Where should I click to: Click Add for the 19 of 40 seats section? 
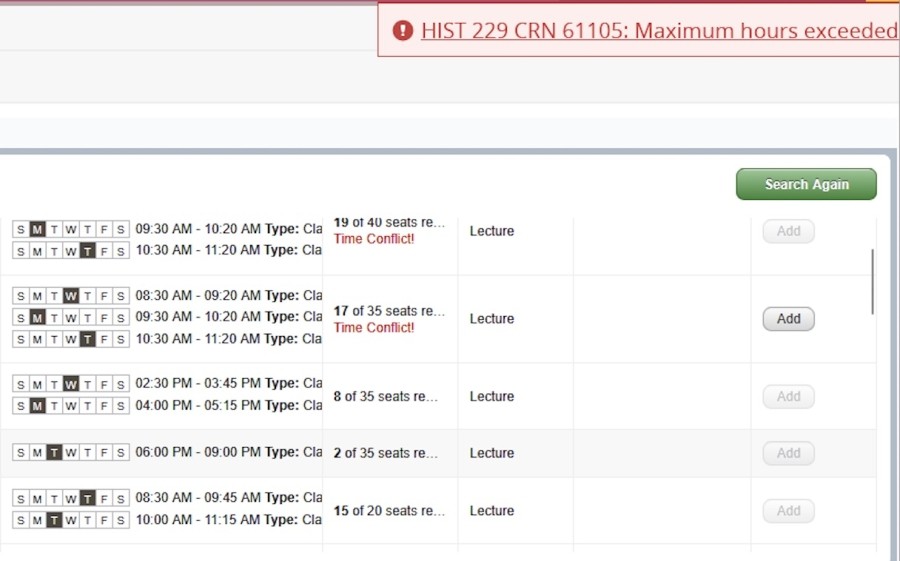tap(788, 231)
